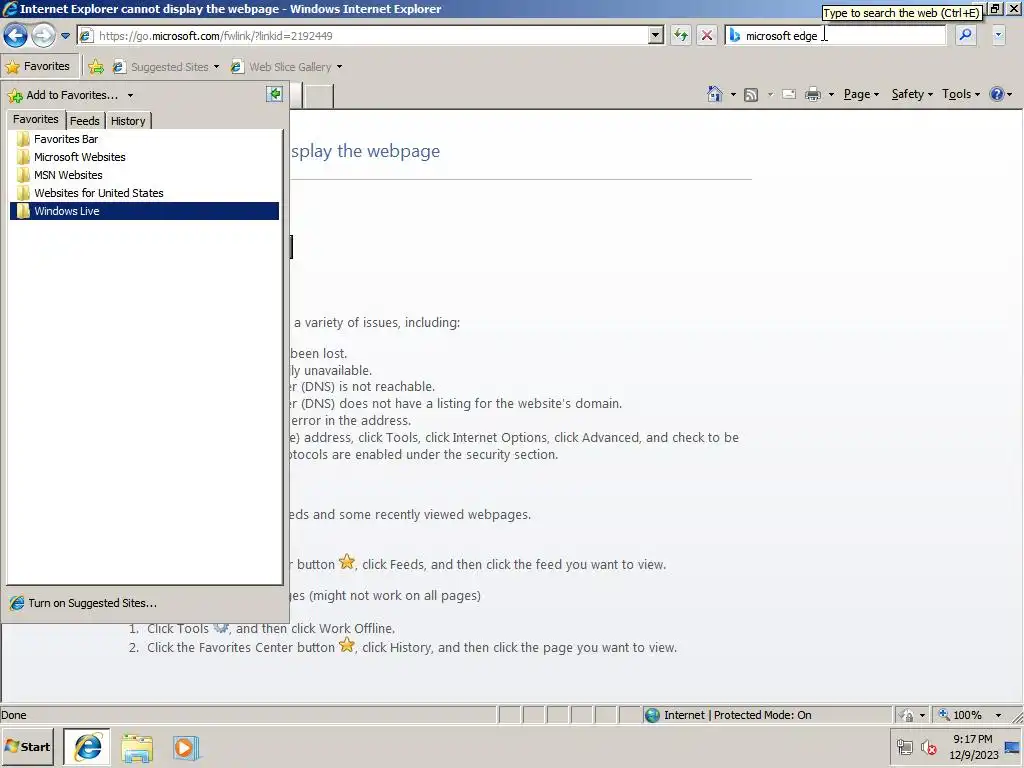1024x768 pixels.
Task: Pin the Favorites Center pane
Action: (x=275, y=94)
